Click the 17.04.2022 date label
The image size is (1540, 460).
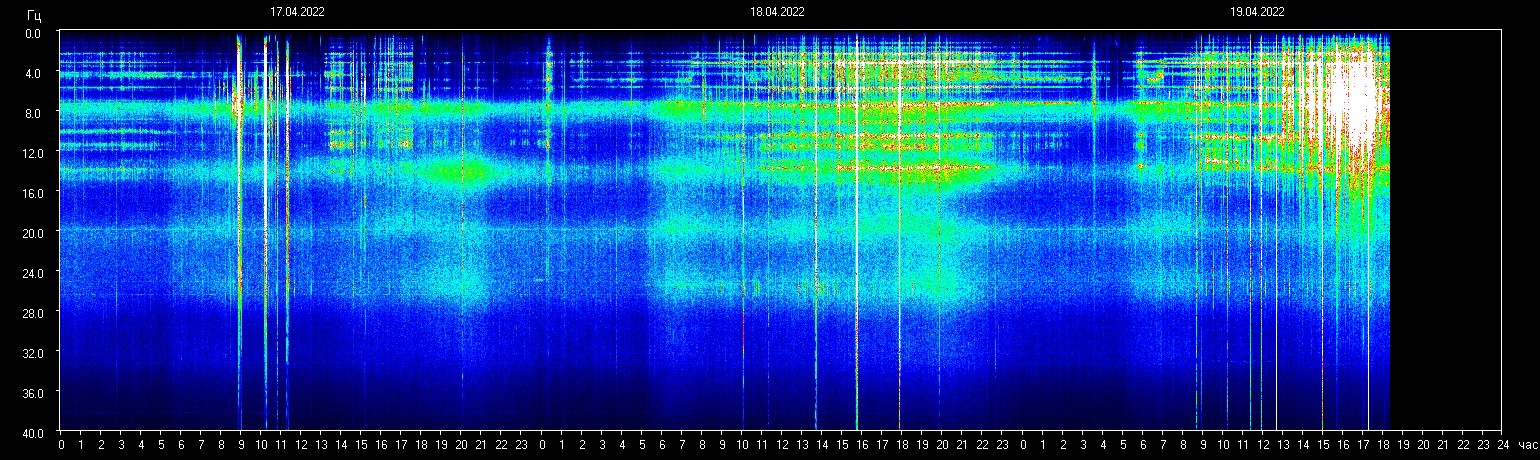point(297,13)
